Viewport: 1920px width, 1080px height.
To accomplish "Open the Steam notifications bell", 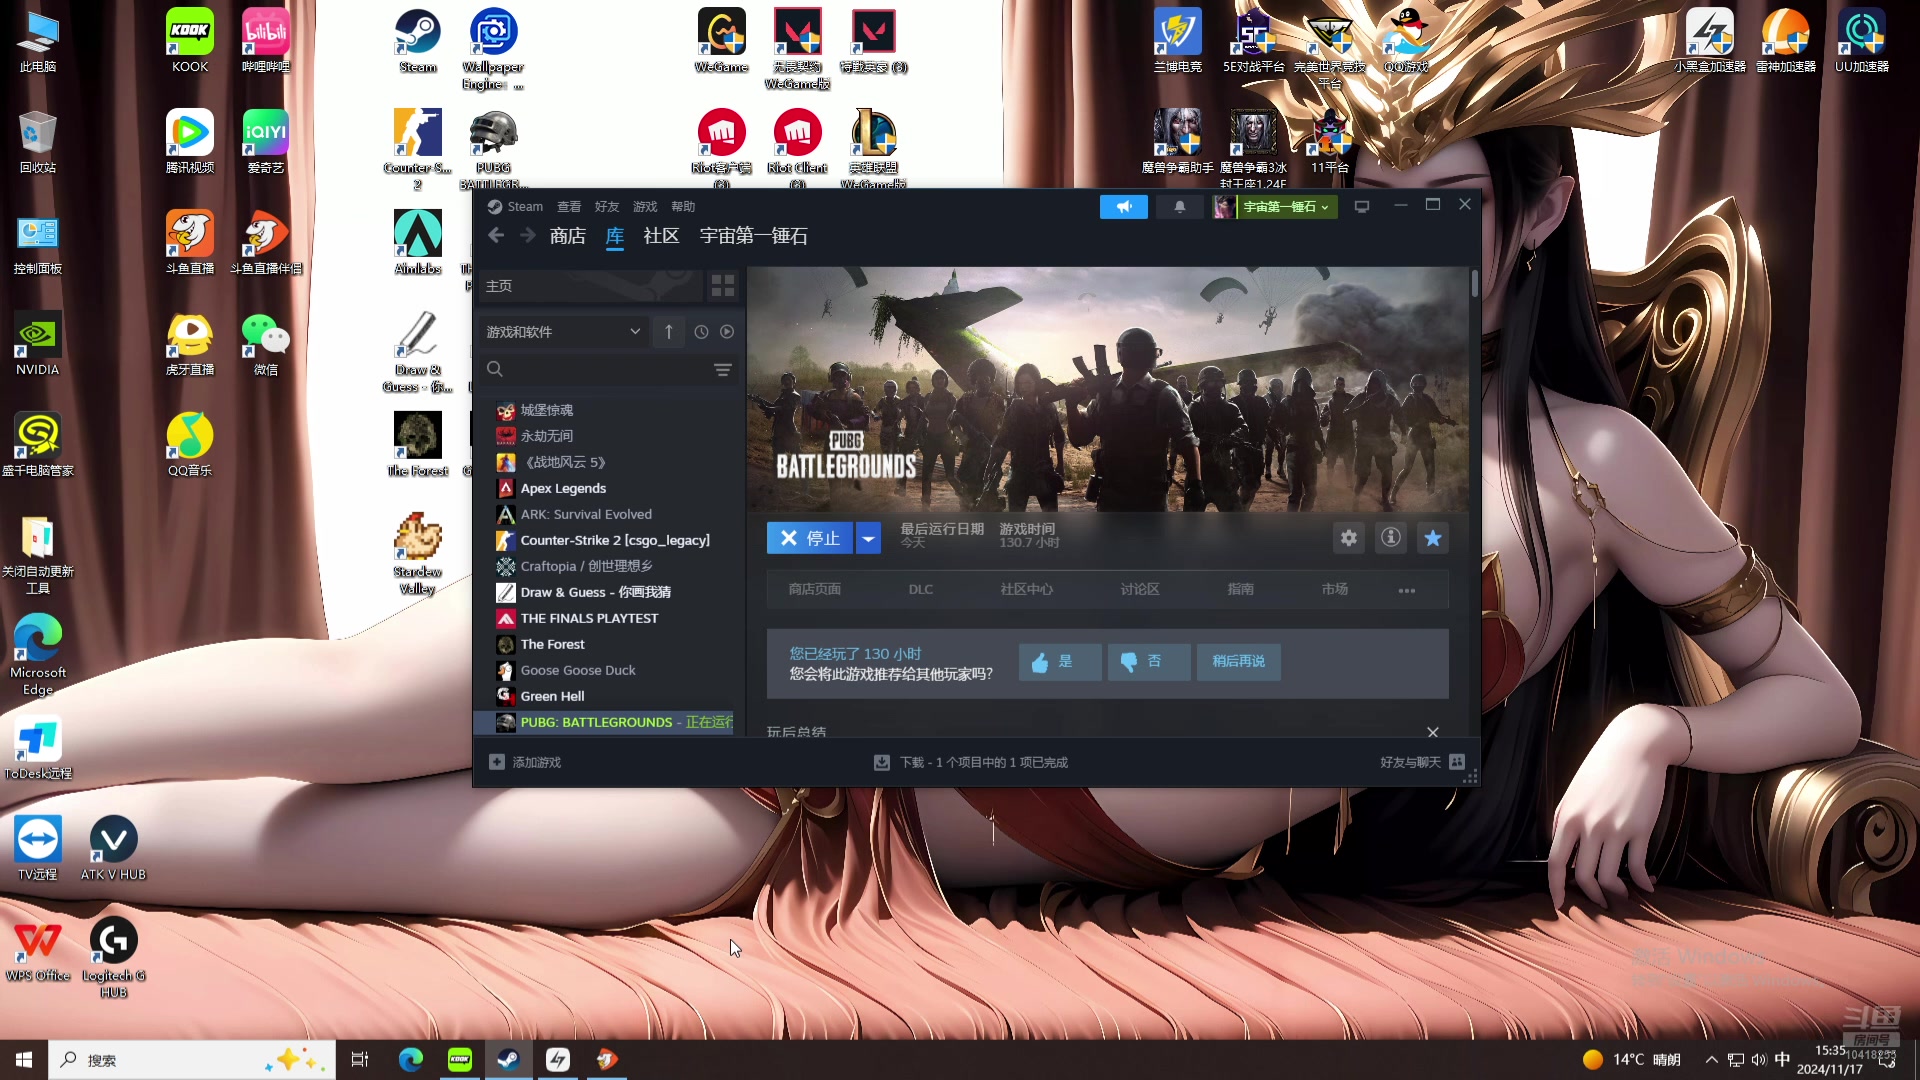I will tap(1180, 207).
